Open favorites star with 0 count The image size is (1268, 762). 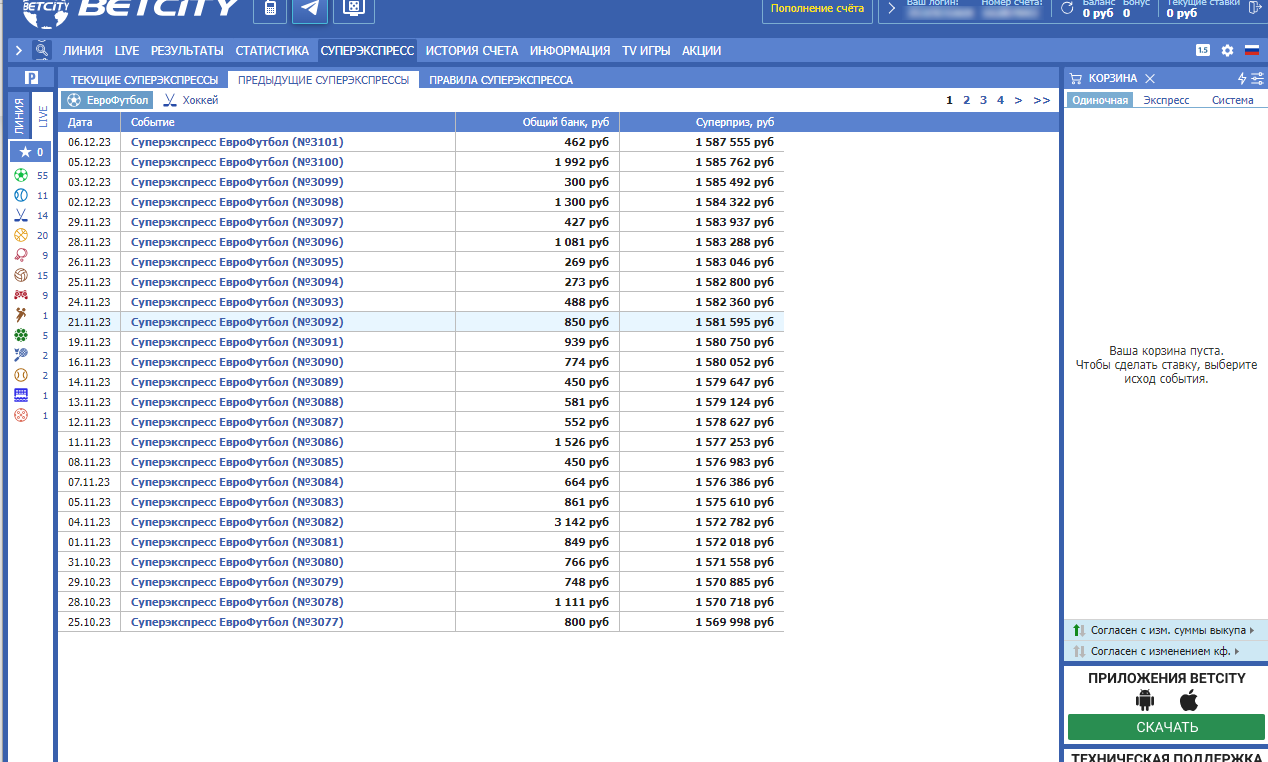click(30, 152)
